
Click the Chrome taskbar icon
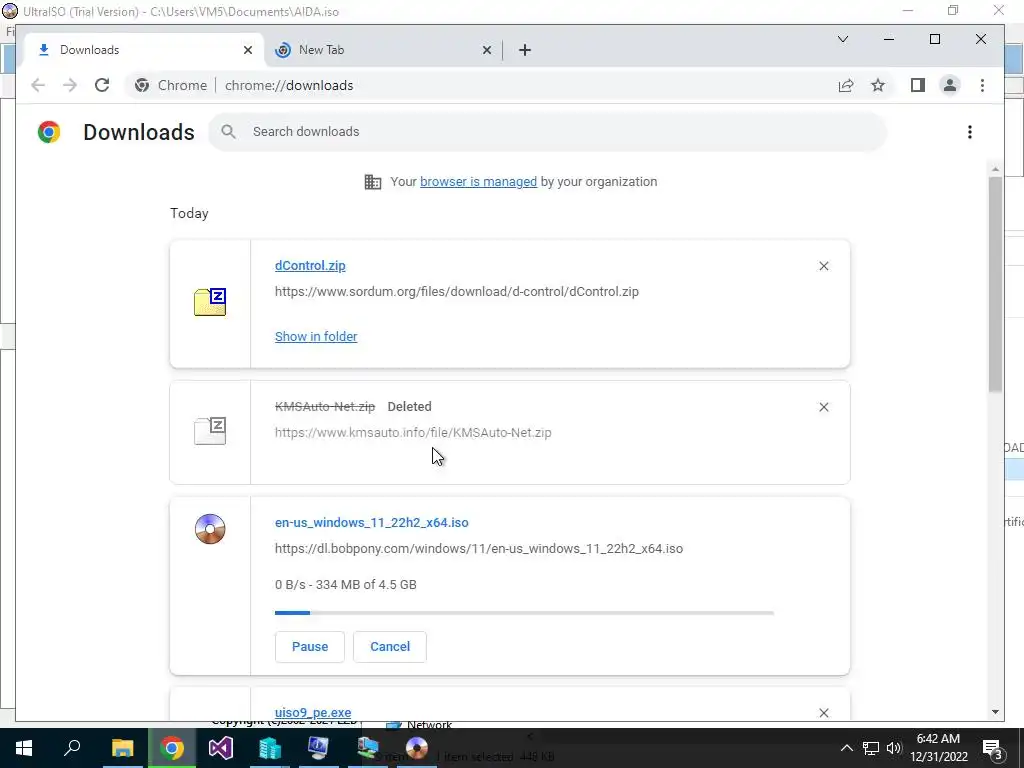[171, 748]
